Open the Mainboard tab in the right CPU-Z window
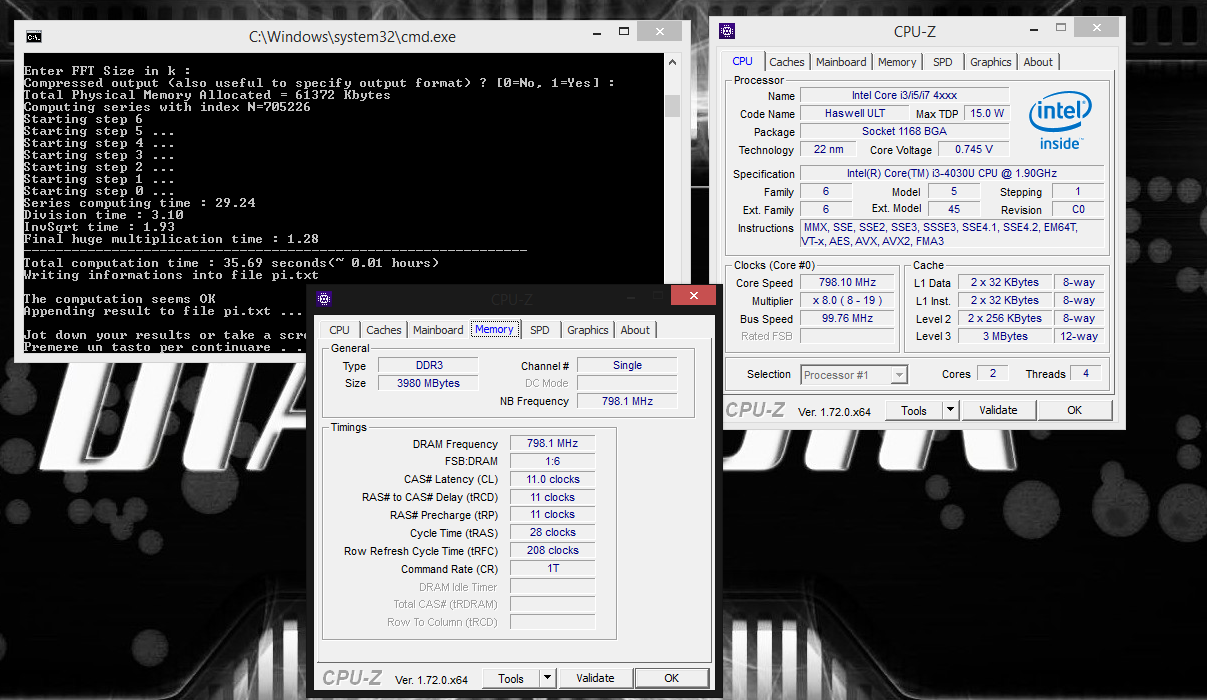 click(x=841, y=62)
